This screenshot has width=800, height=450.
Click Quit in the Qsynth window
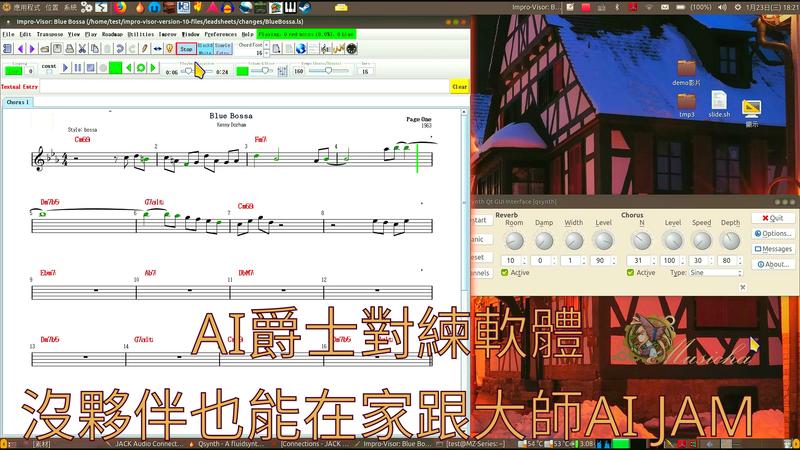tap(772, 218)
